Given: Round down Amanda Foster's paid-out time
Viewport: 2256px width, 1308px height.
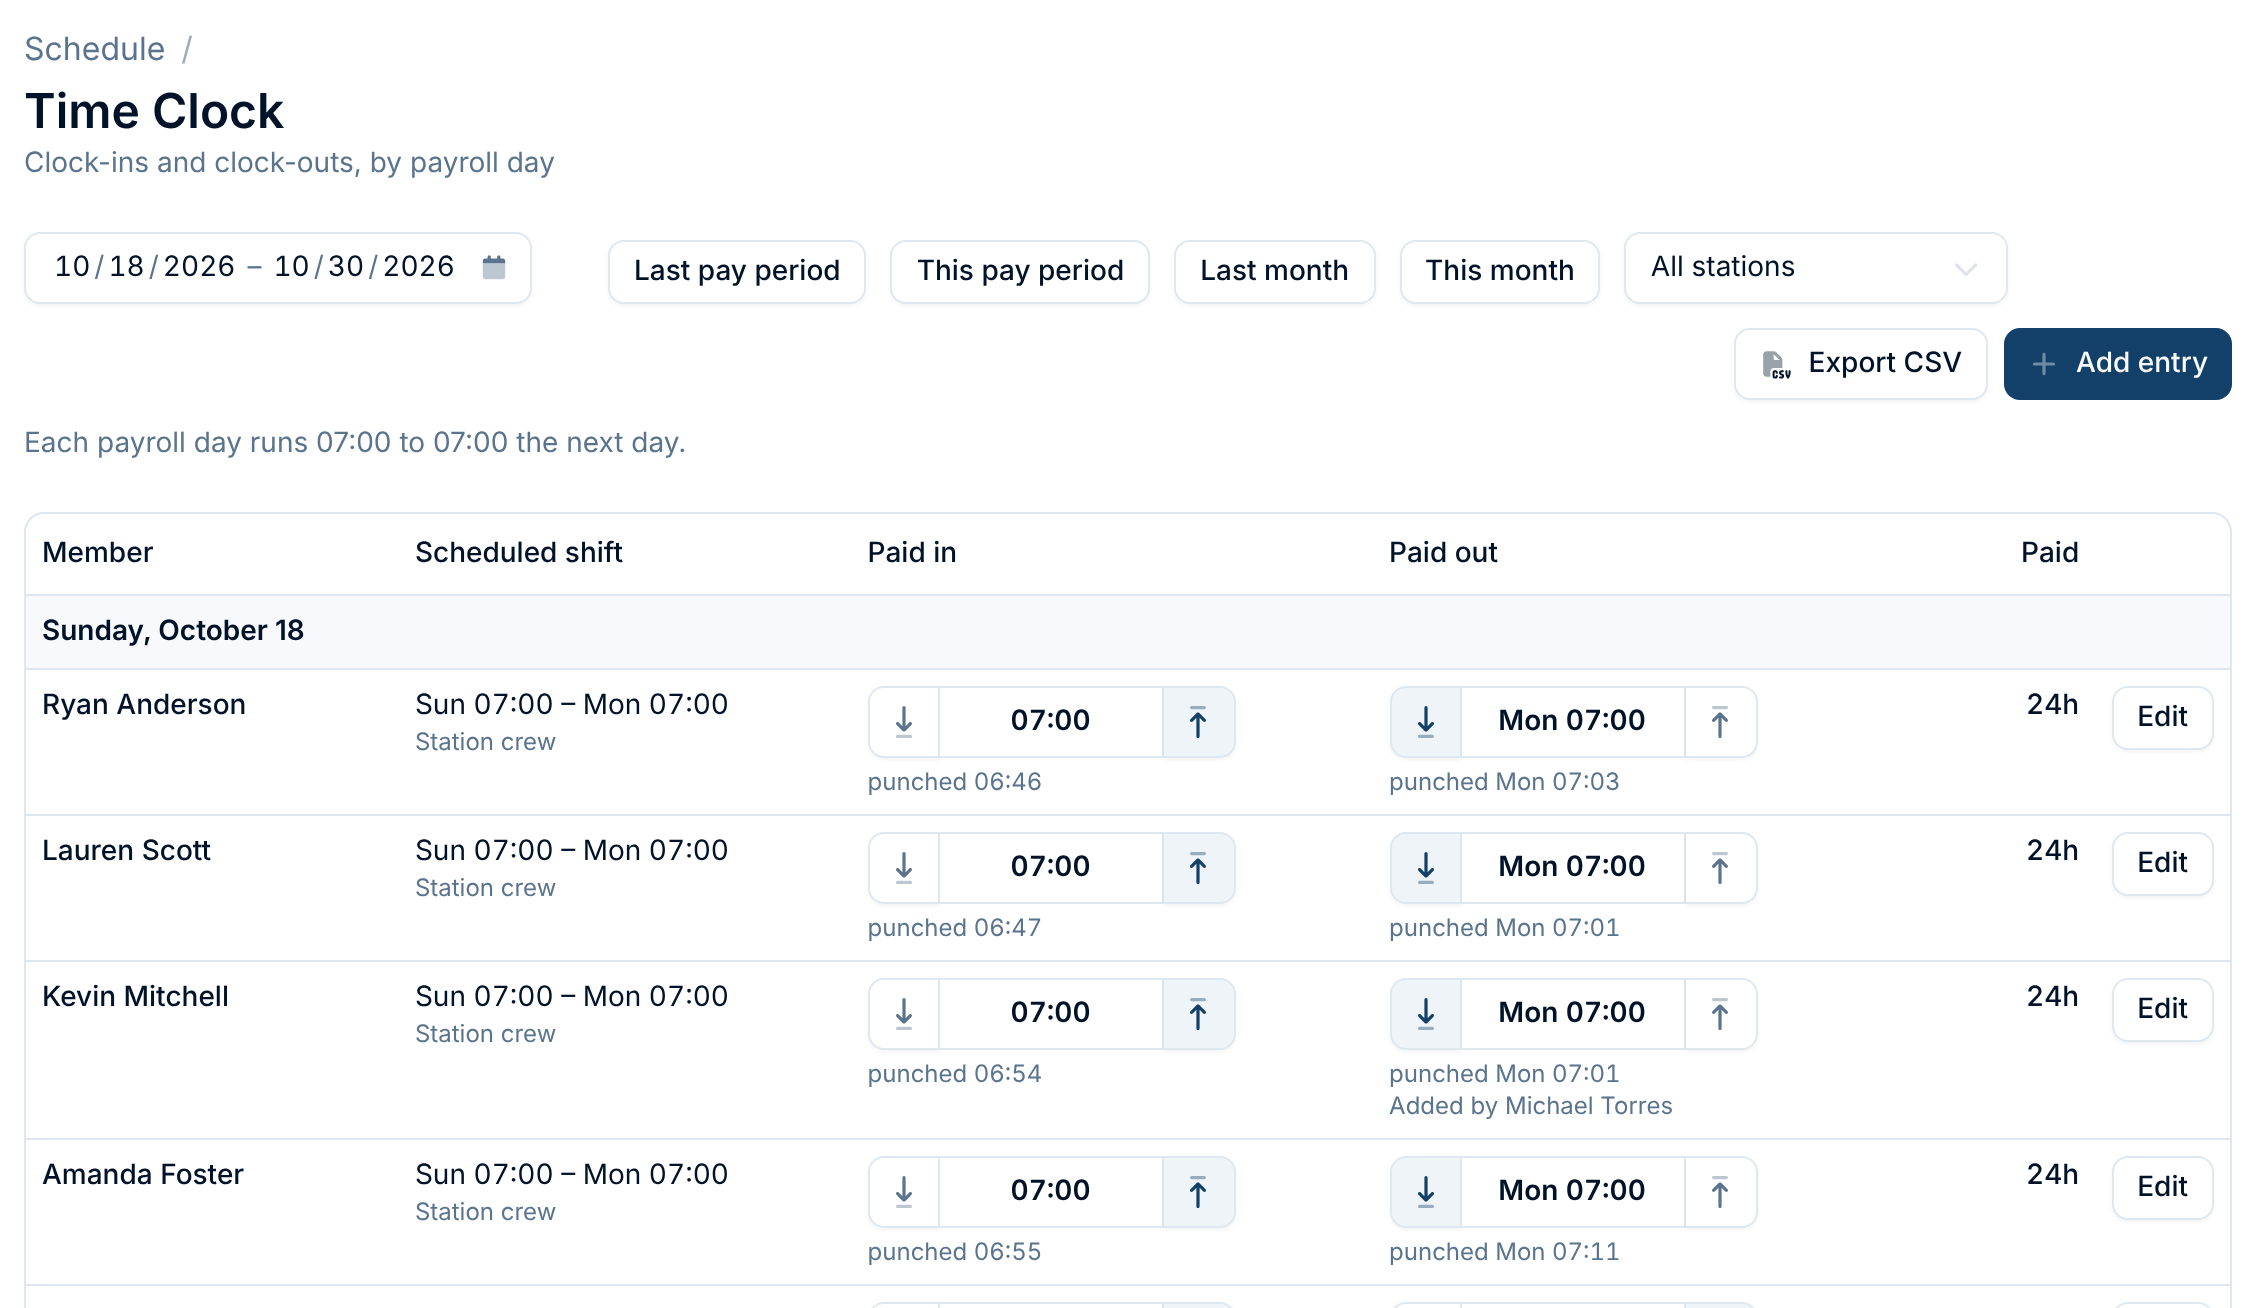Looking at the screenshot, I should coord(1426,1192).
